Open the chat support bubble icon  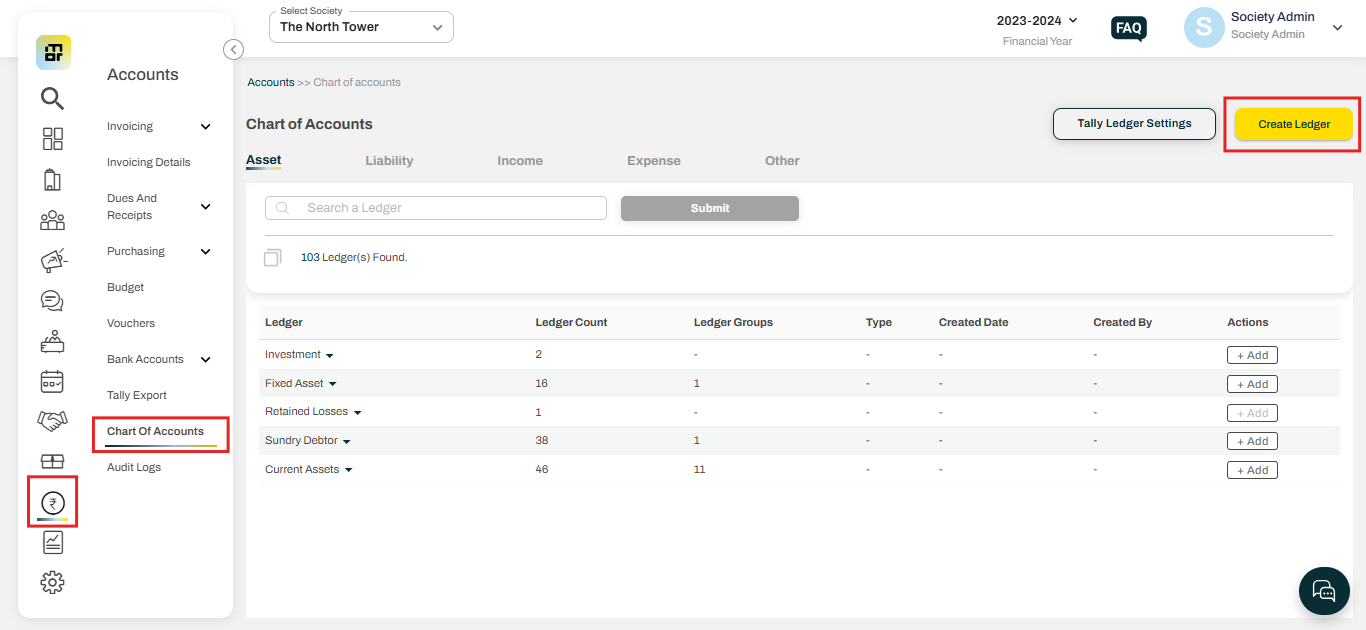[x=1323, y=589]
